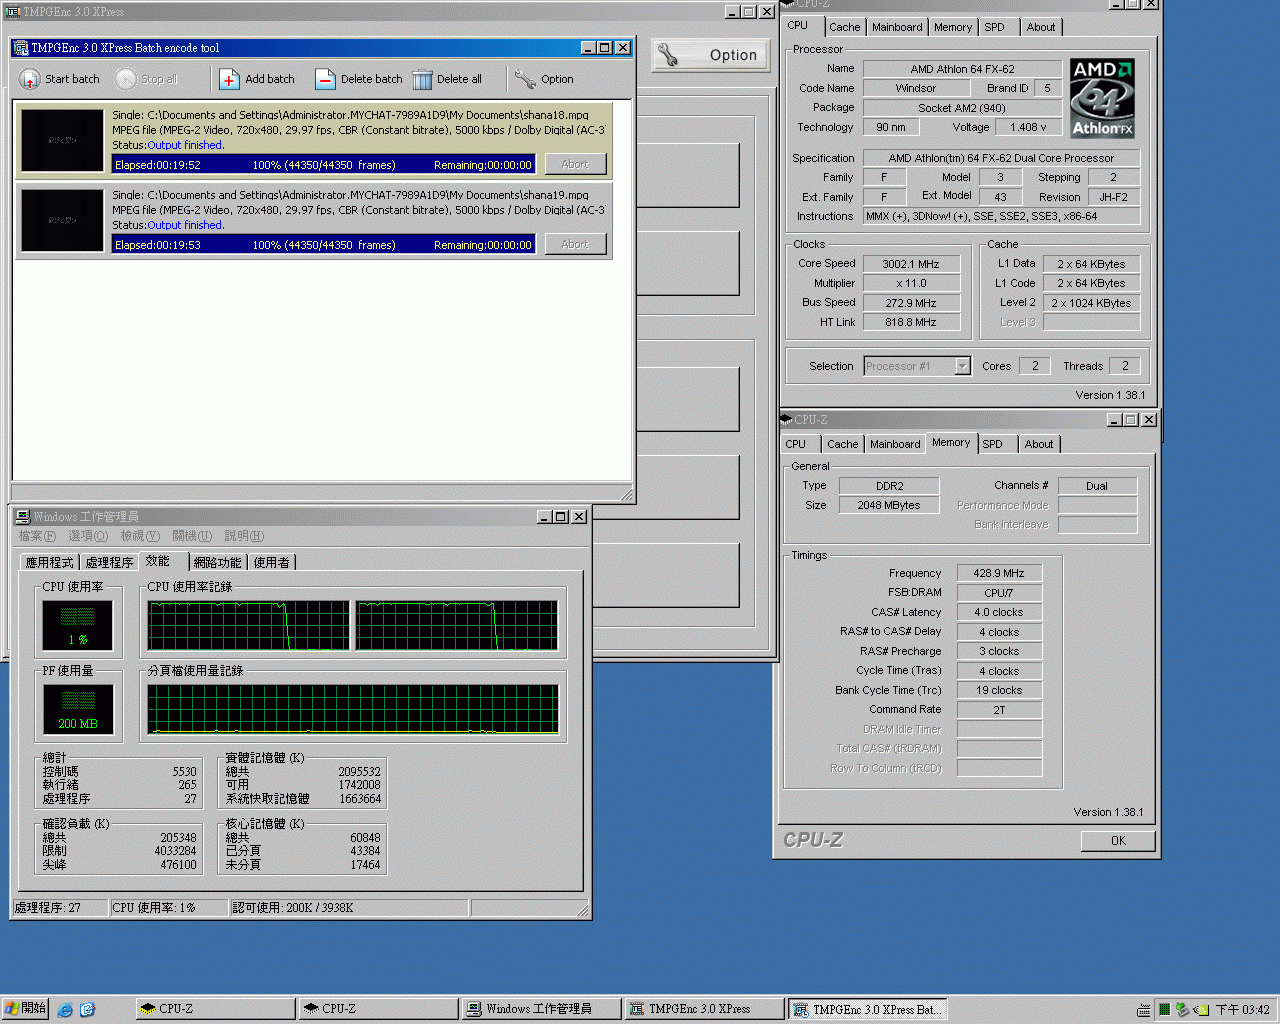Click the Delete all trash icon
This screenshot has height=1024, width=1280.
tap(422, 79)
